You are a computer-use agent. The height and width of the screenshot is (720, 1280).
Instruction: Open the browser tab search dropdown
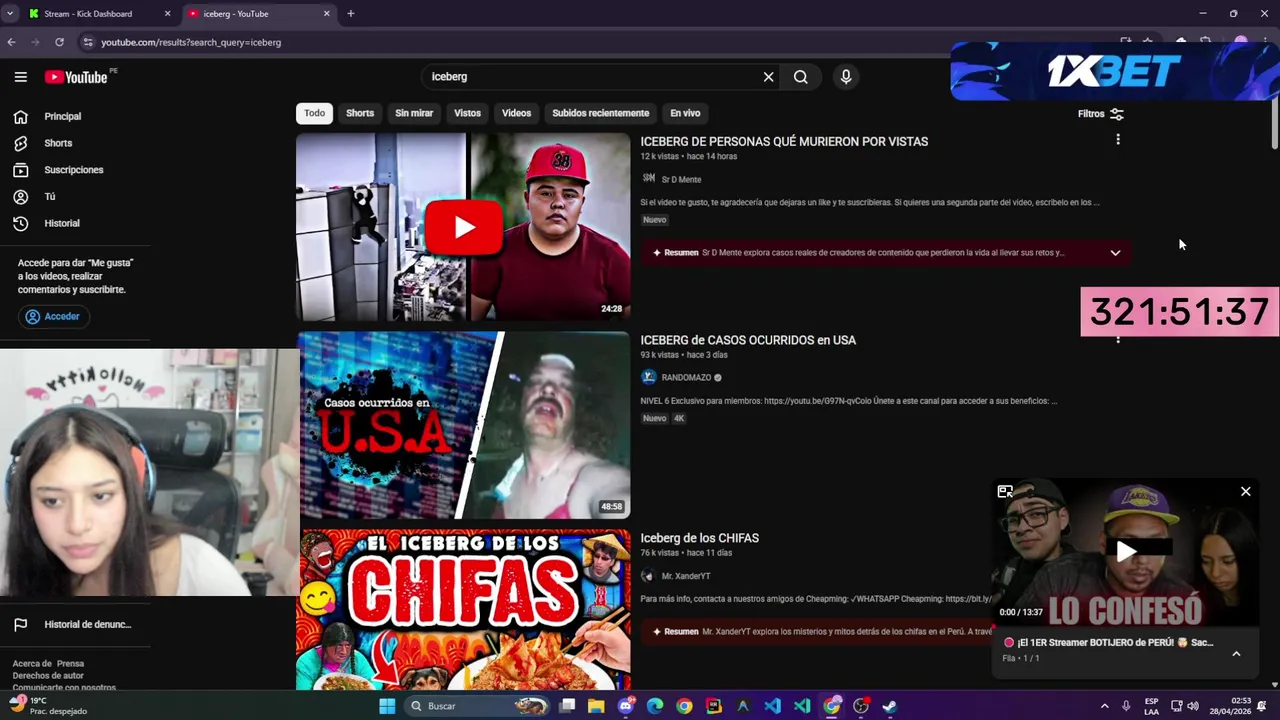coord(9,14)
